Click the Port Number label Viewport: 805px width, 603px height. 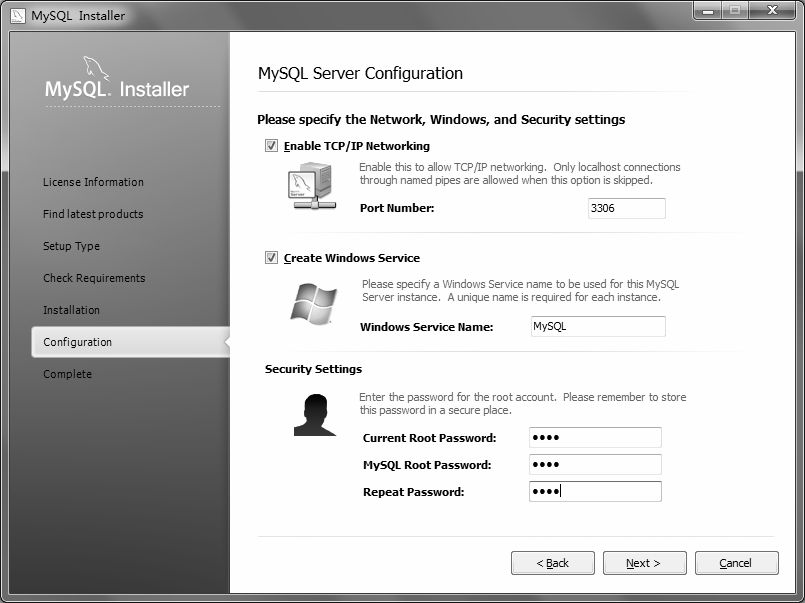[397, 208]
